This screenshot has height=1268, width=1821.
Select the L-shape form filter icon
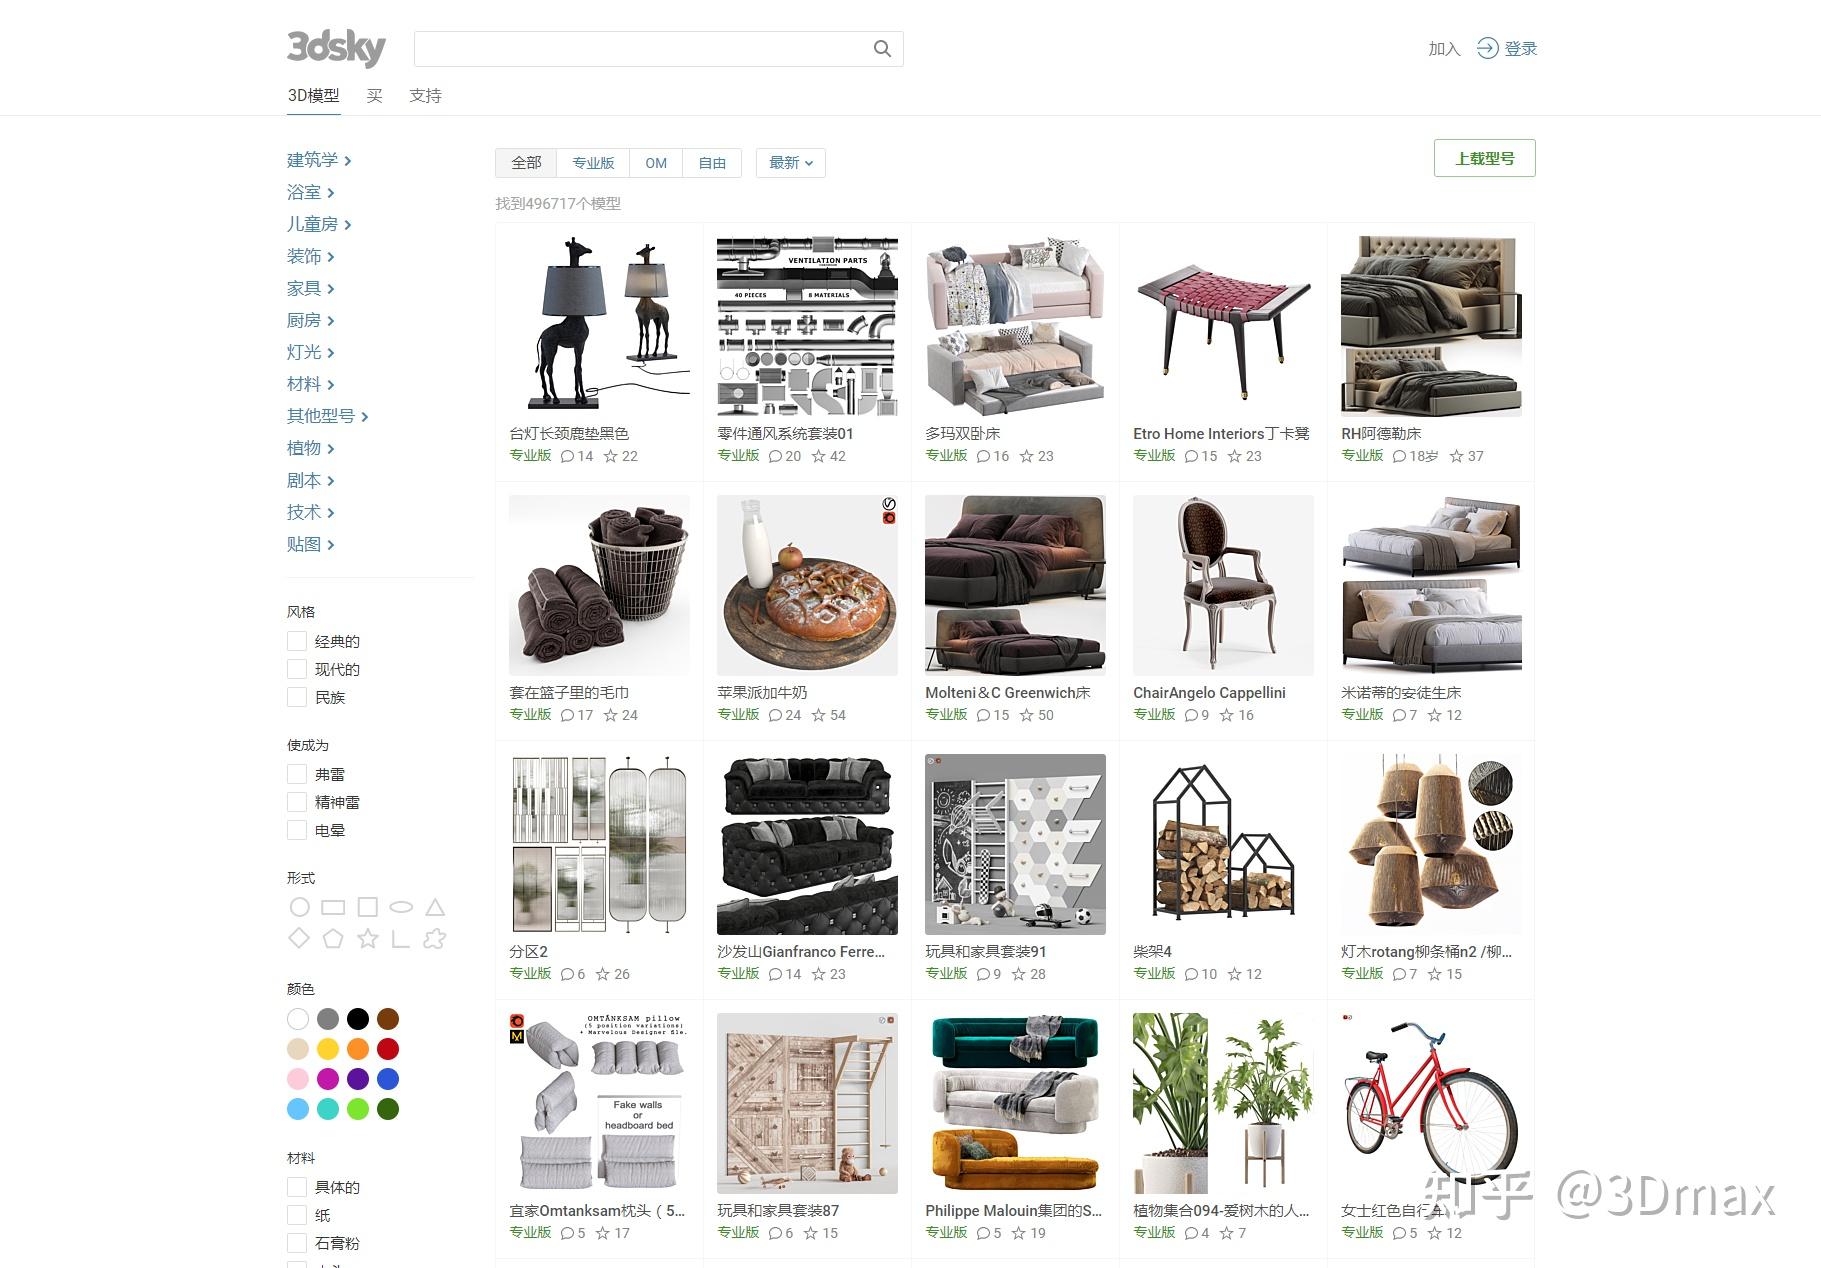coord(401,938)
